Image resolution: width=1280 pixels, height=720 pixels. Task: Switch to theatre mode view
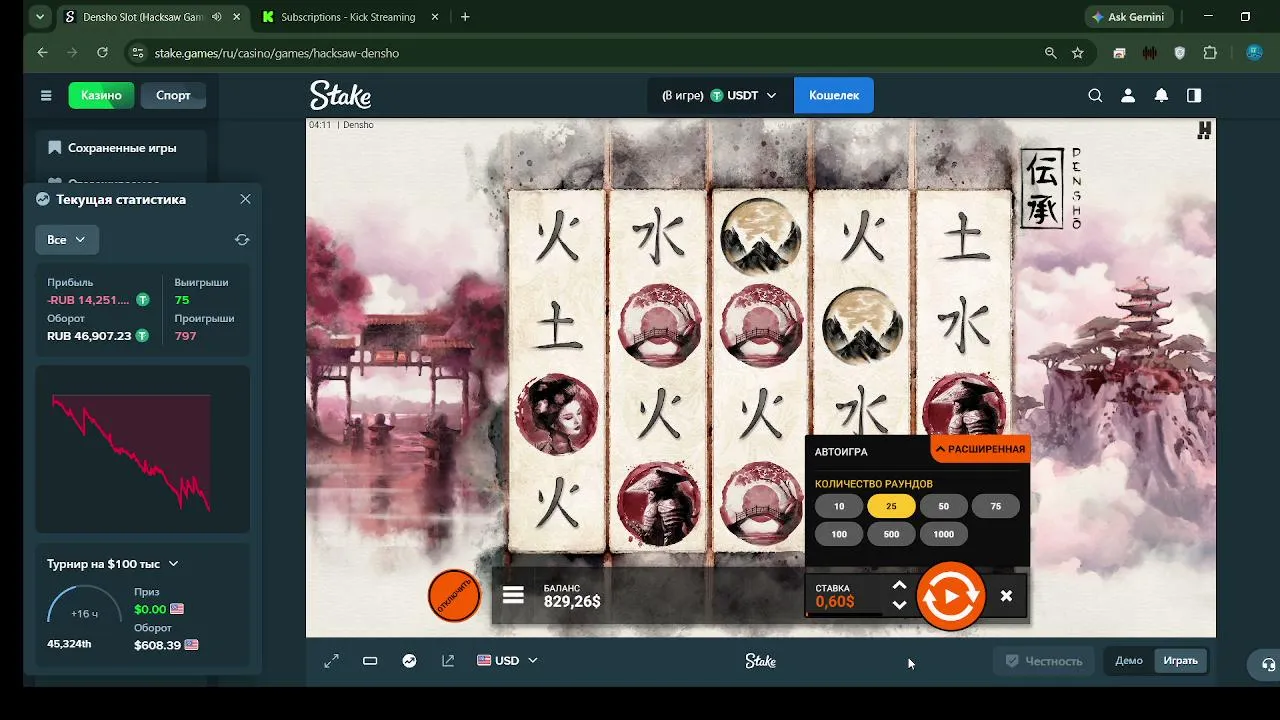tap(370, 661)
